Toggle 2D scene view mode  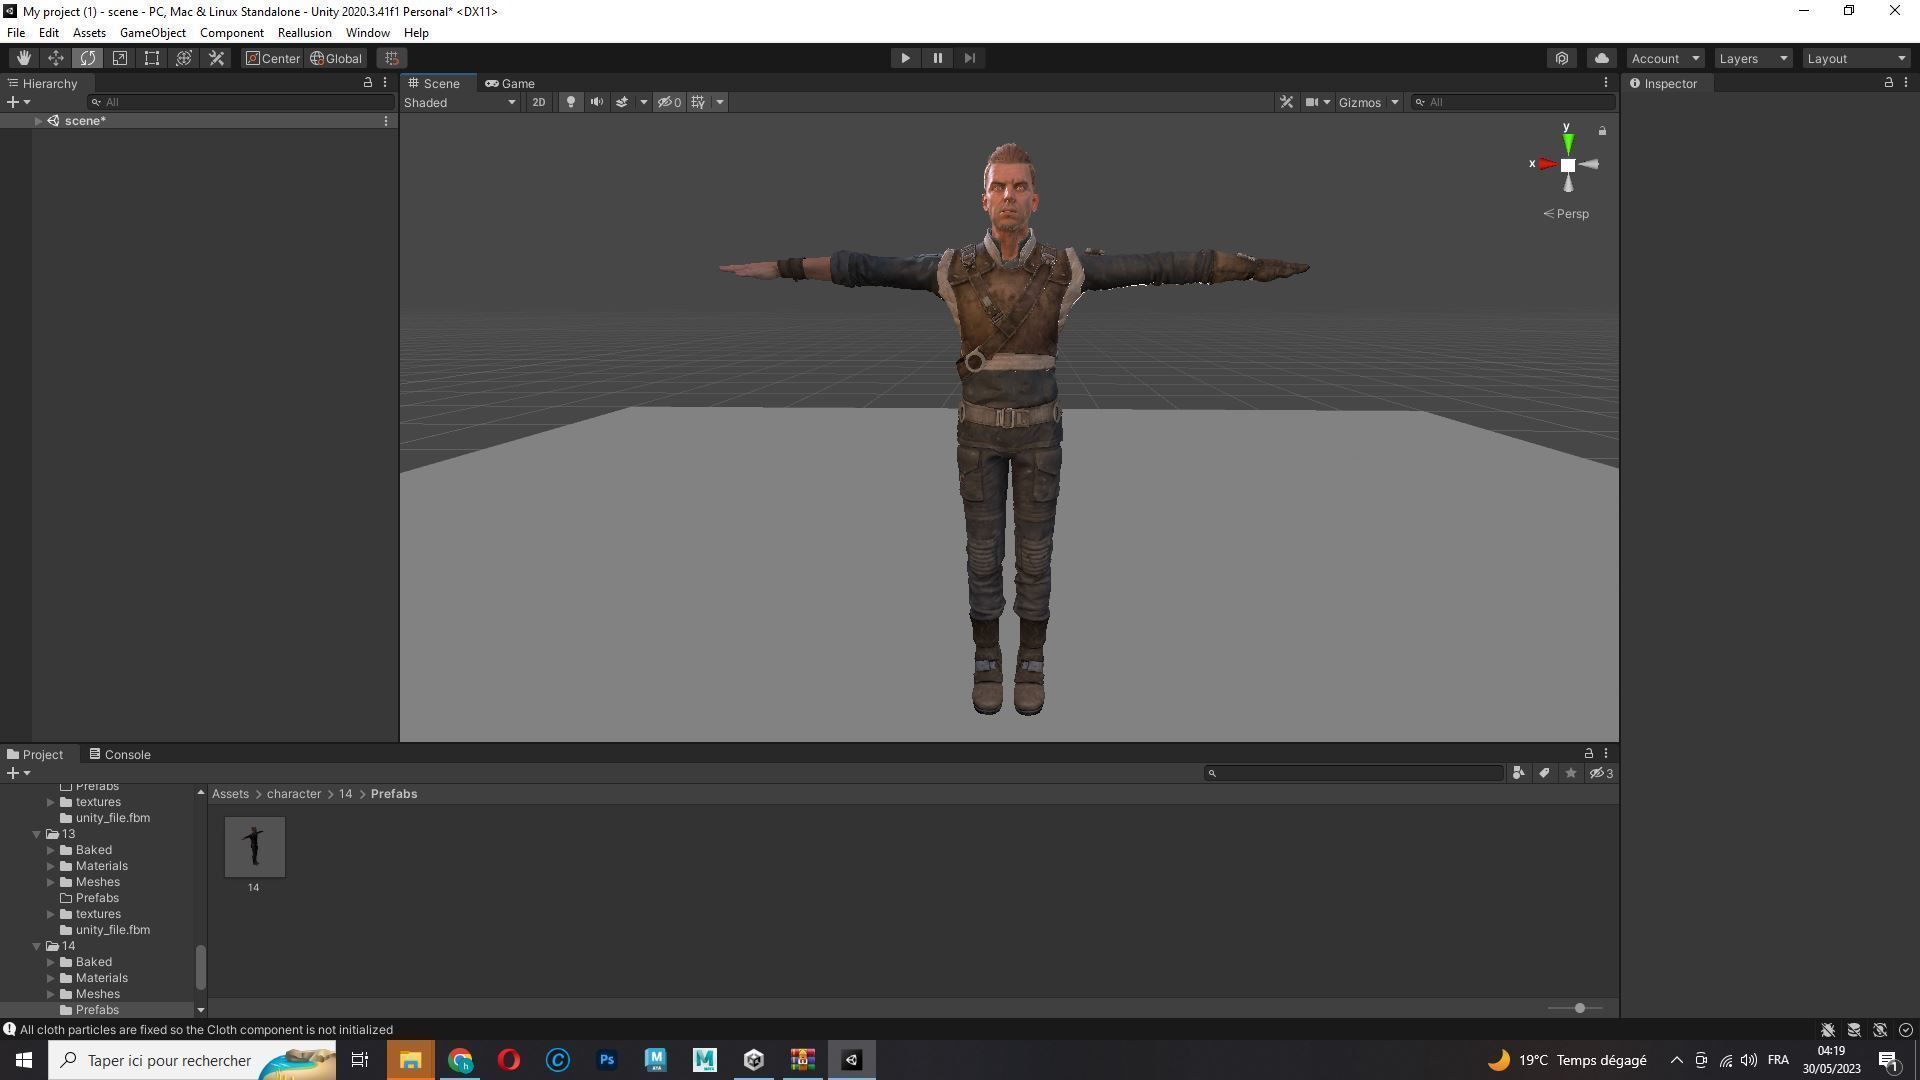click(539, 102)
